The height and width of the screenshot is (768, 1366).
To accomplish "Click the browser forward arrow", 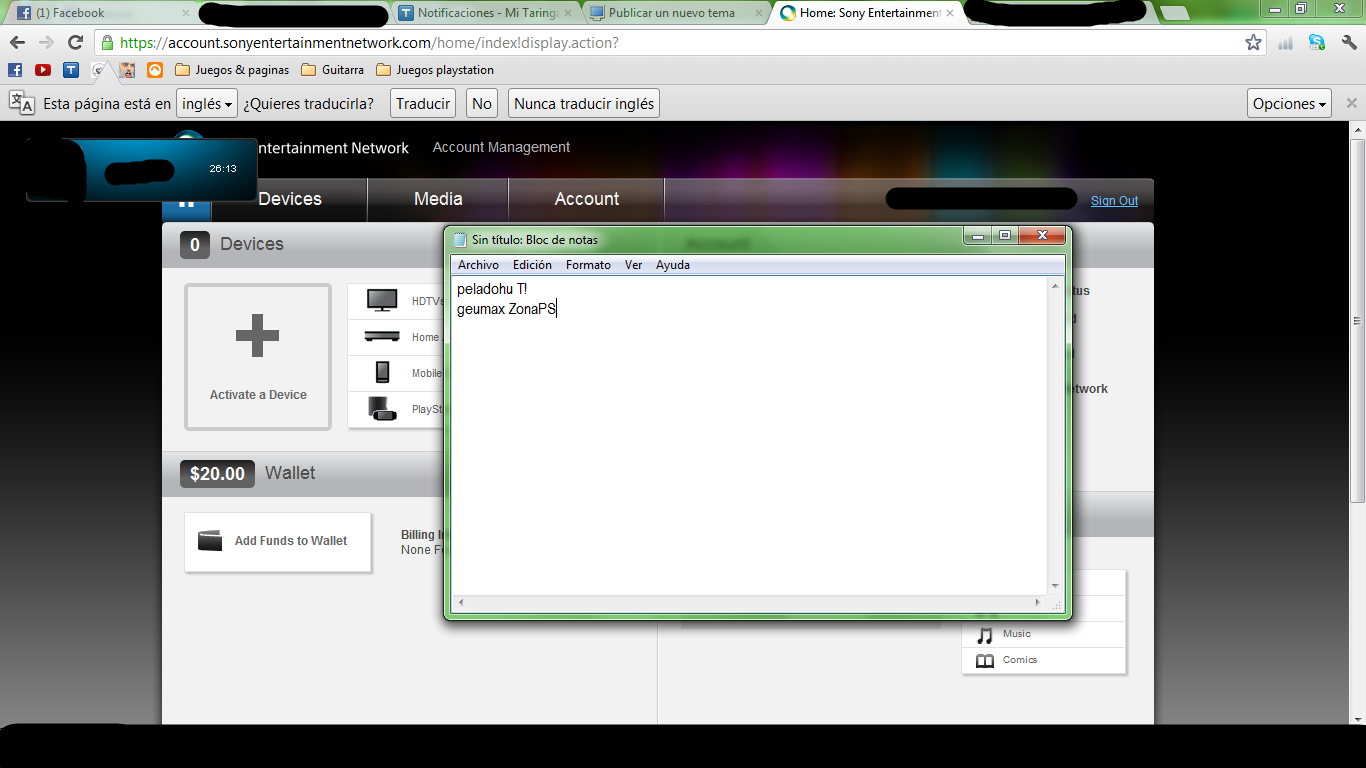I will [46, 43].
